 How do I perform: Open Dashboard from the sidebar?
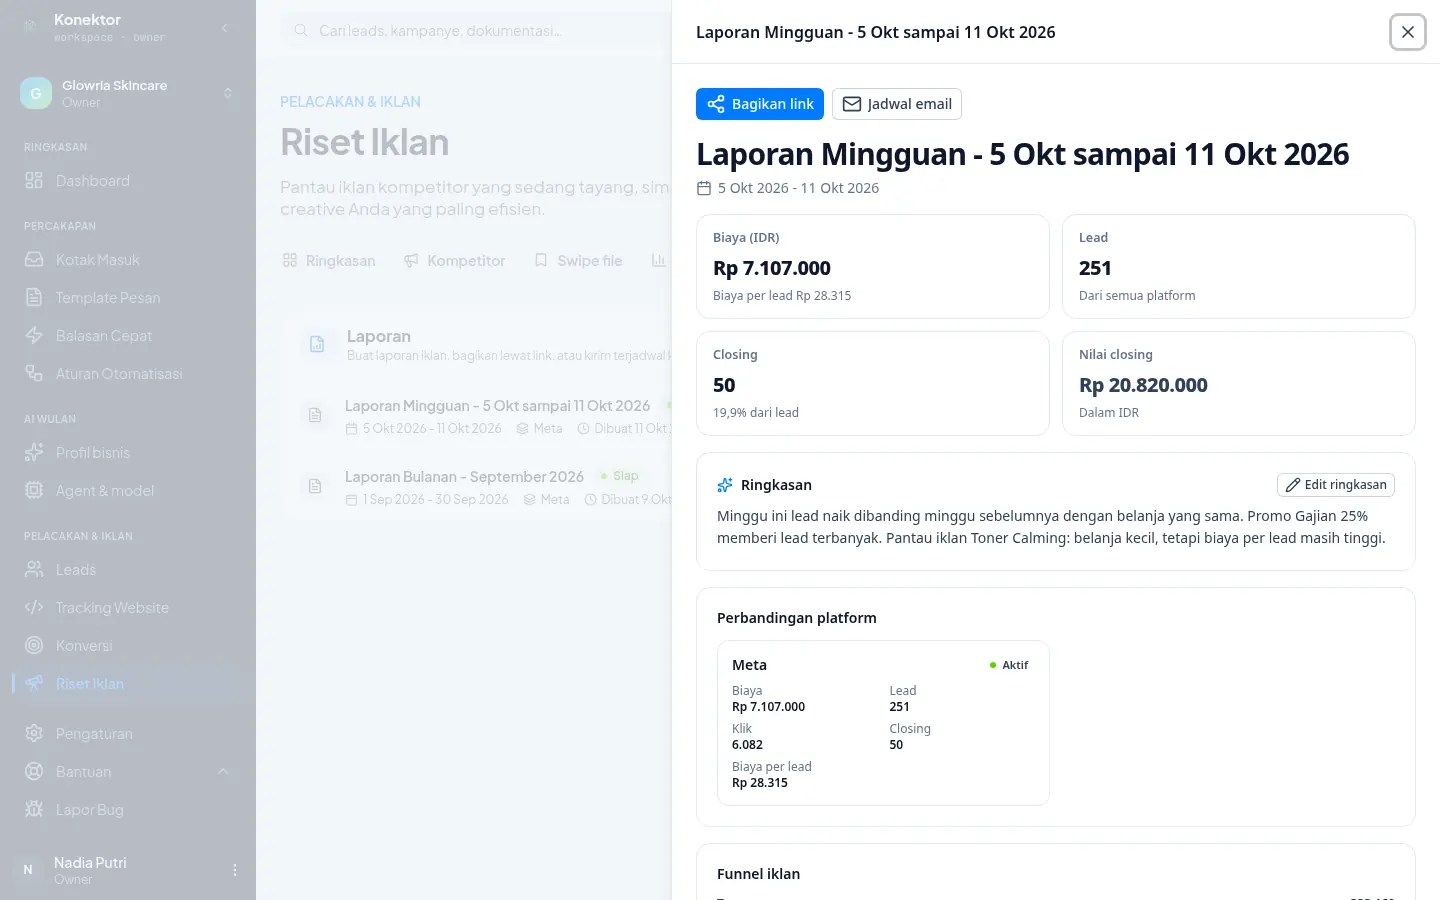point(127,181)
